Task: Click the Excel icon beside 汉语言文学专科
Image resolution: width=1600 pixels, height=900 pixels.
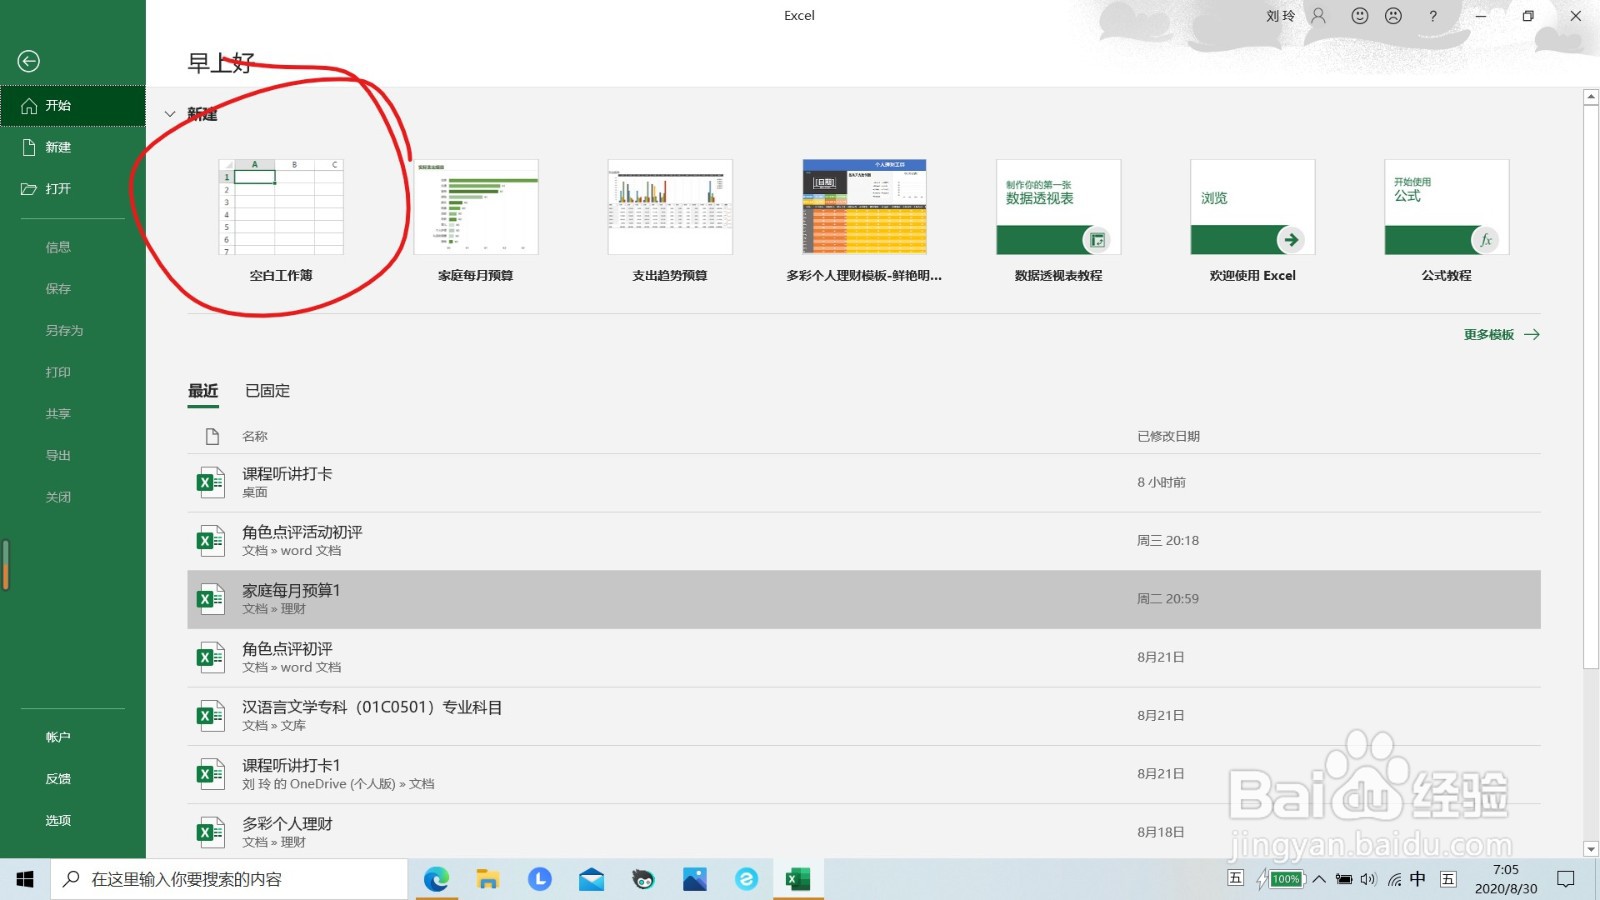Action: click(210, 716)
